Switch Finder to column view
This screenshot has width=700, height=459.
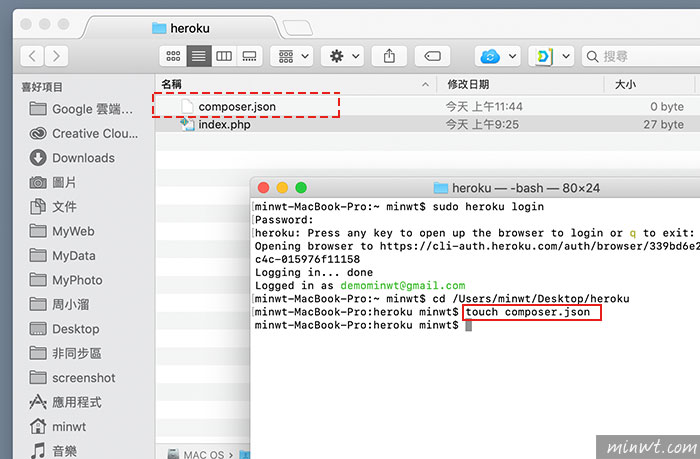(224, 56)
